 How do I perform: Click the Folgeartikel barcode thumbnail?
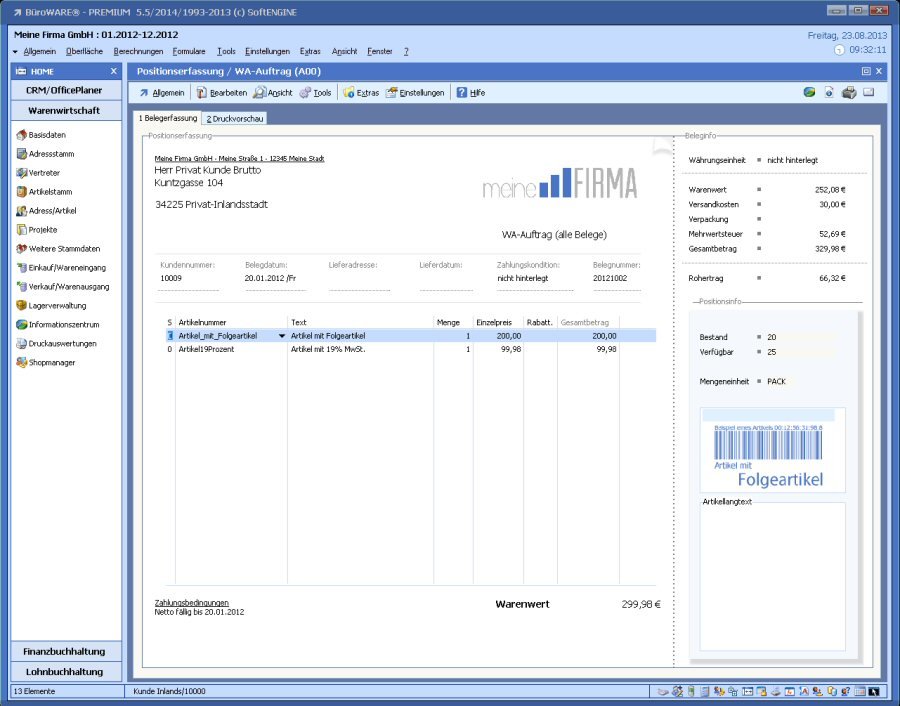coord(772,450)
